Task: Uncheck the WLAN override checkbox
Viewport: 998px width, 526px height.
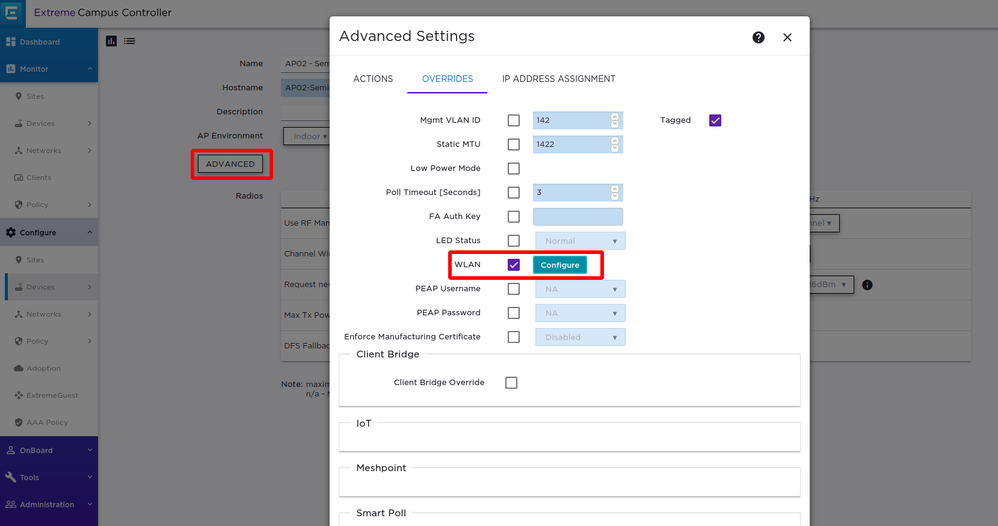Action: tap(514, 265)
